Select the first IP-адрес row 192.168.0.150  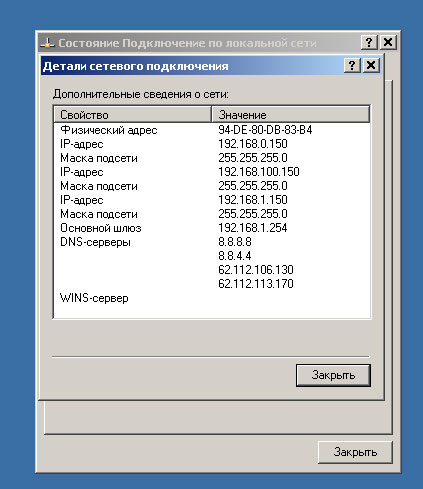[x=212, y=144]
